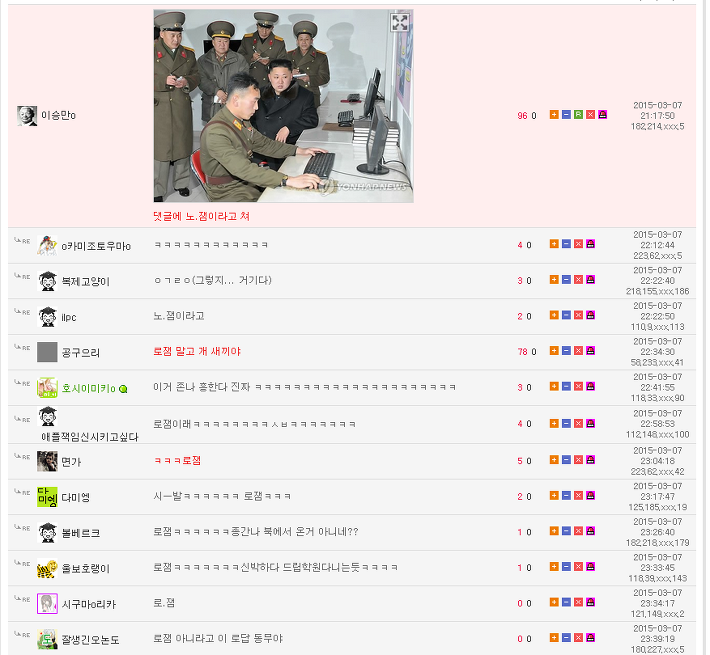Click 짤생긴오논도's username
This screenshot has width=710, height=655.
(x=91, y=640)
